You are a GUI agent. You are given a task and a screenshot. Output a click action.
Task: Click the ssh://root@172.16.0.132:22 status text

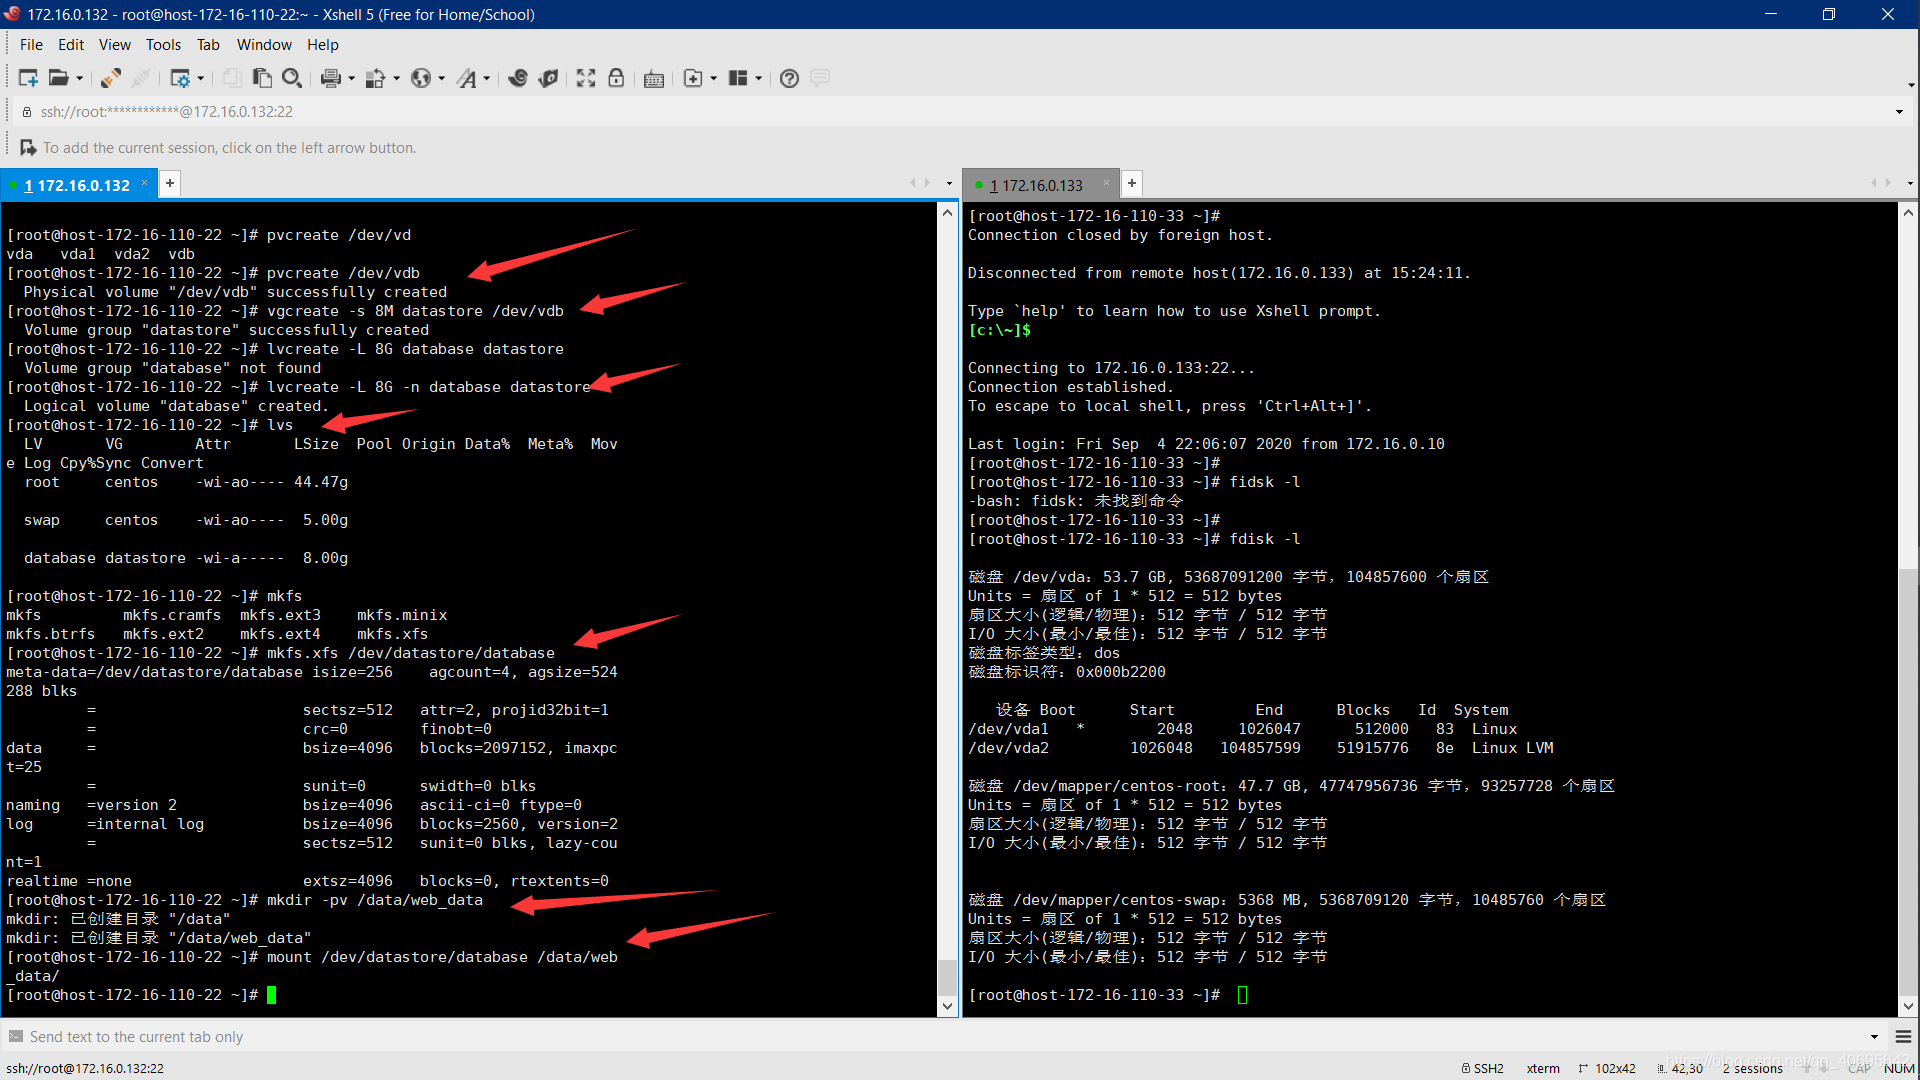point(85,1068)
